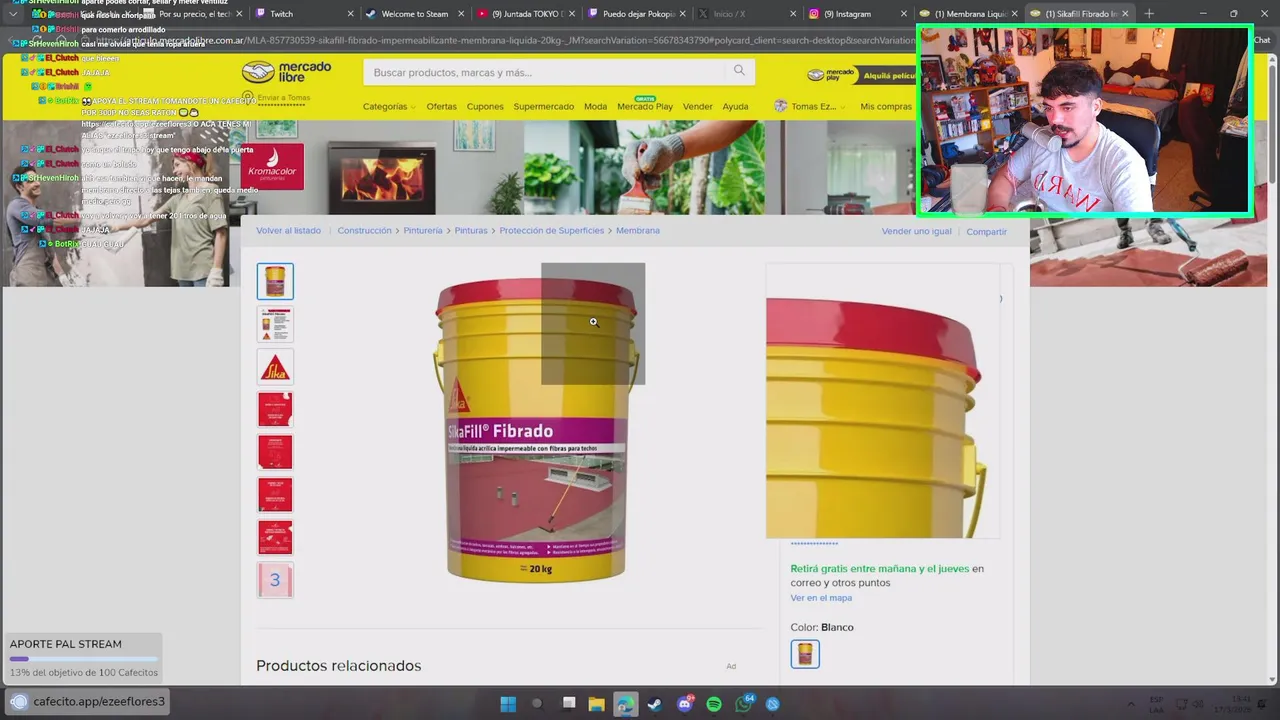Click Ver en el mapa link

click(x=821, y=598)
